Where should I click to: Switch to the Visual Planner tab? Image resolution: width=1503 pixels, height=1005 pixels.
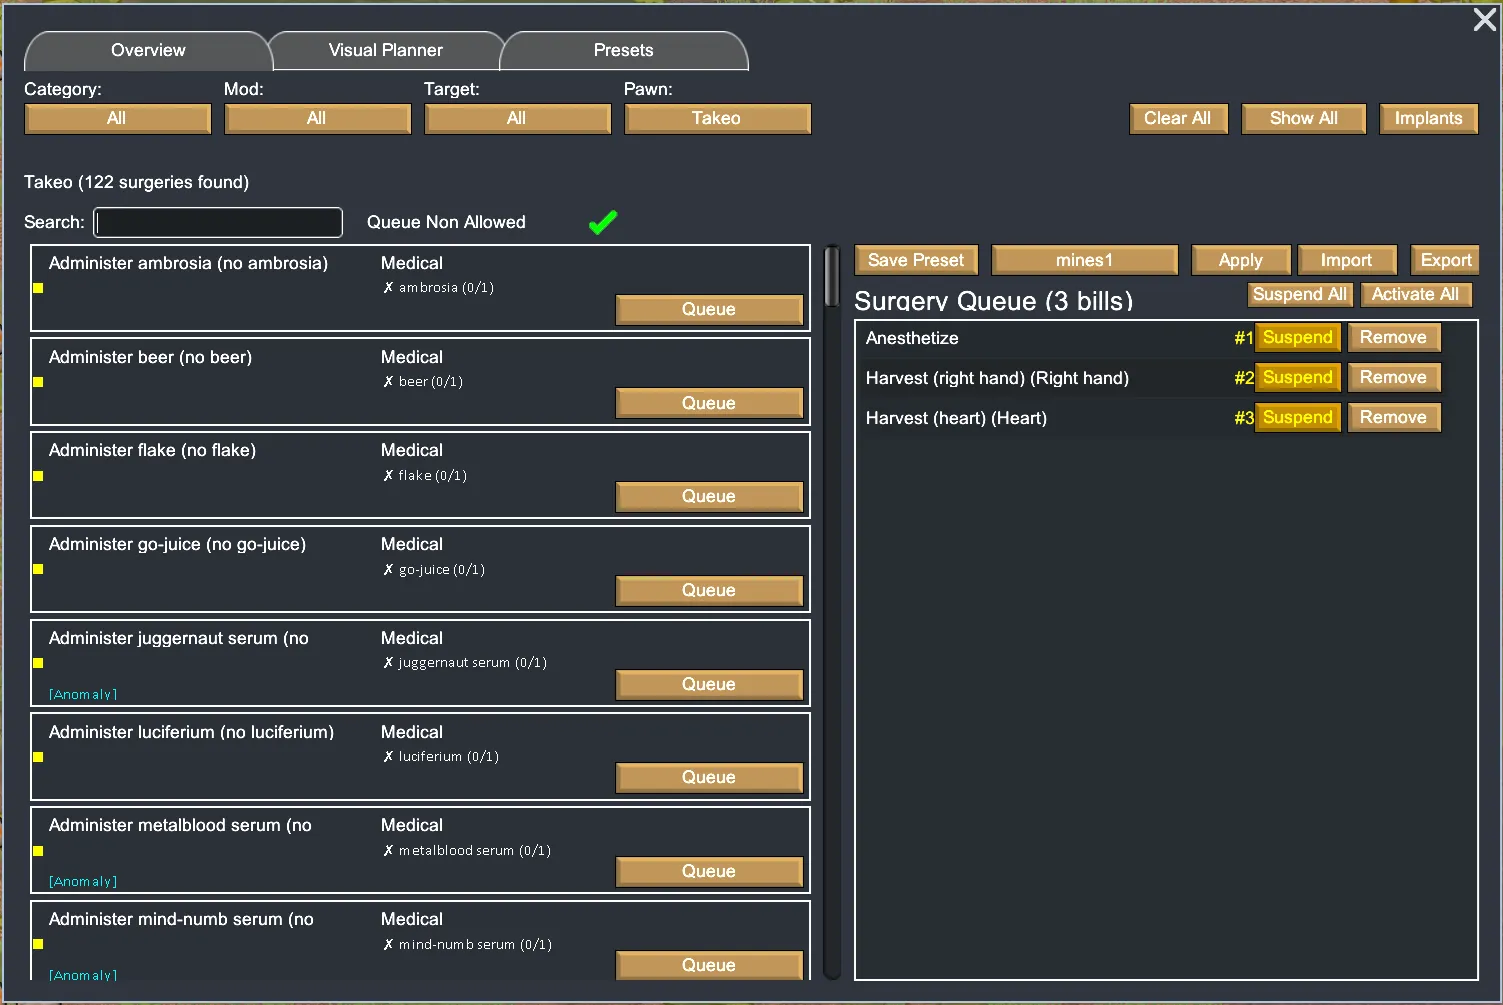(386, 51)
